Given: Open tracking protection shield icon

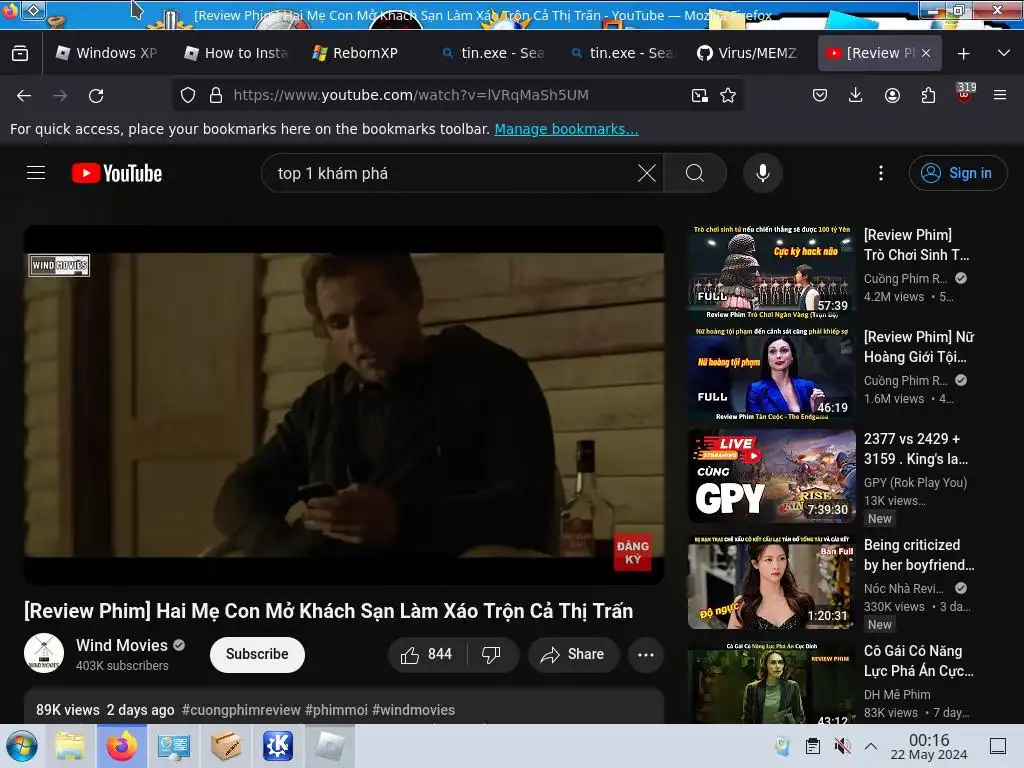Looking at the screenshot, I should (x=188, y=95).
